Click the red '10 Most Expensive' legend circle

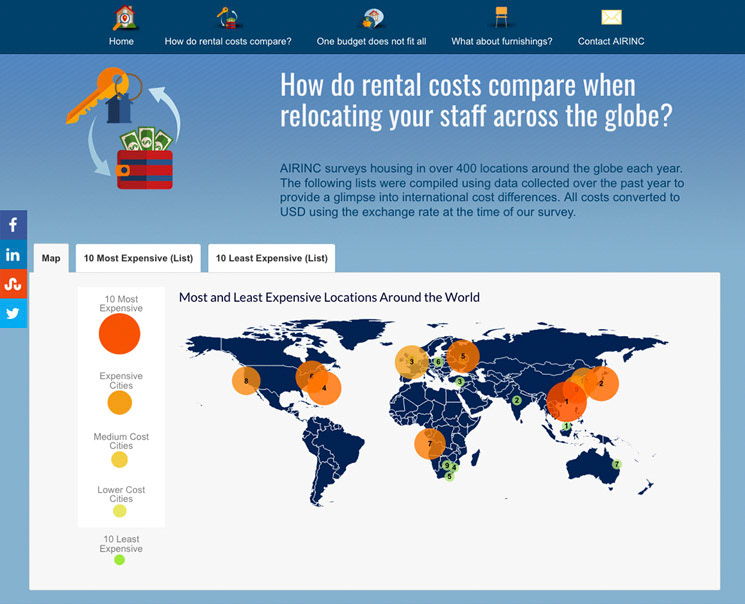pyautogui.click(x=119, y=334)
